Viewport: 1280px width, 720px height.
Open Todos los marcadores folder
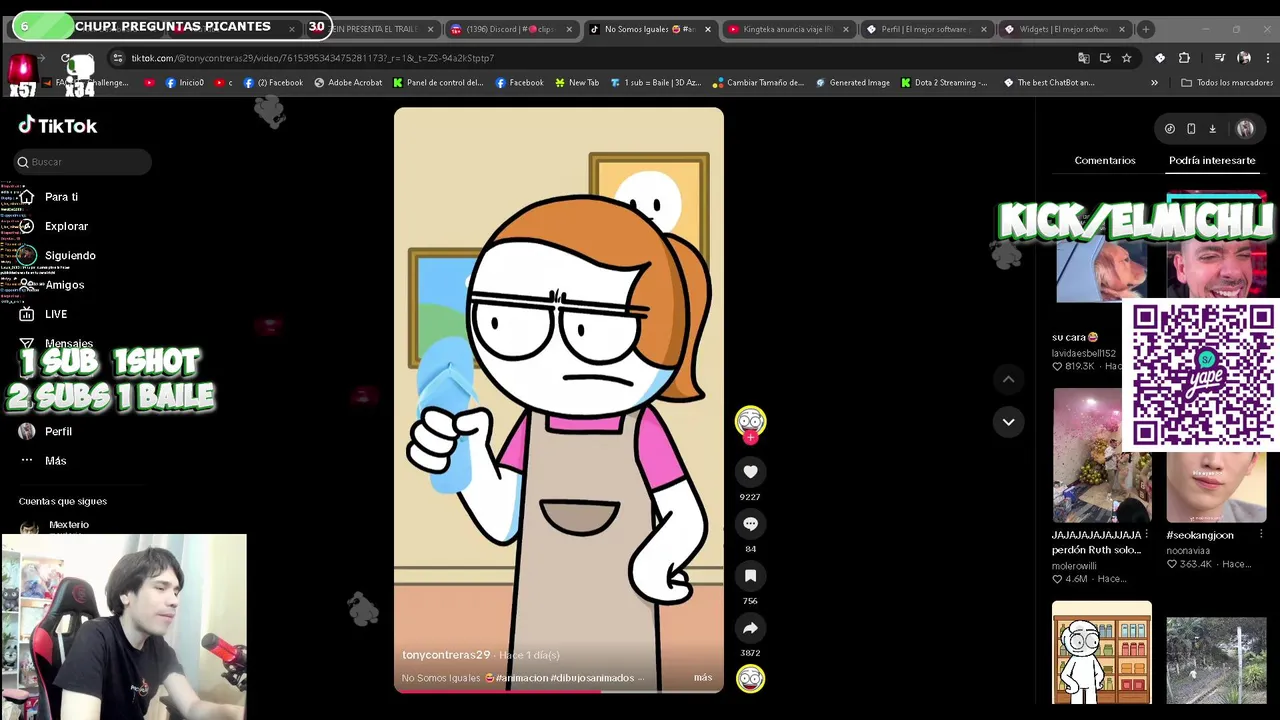(x=1227, y=83)
